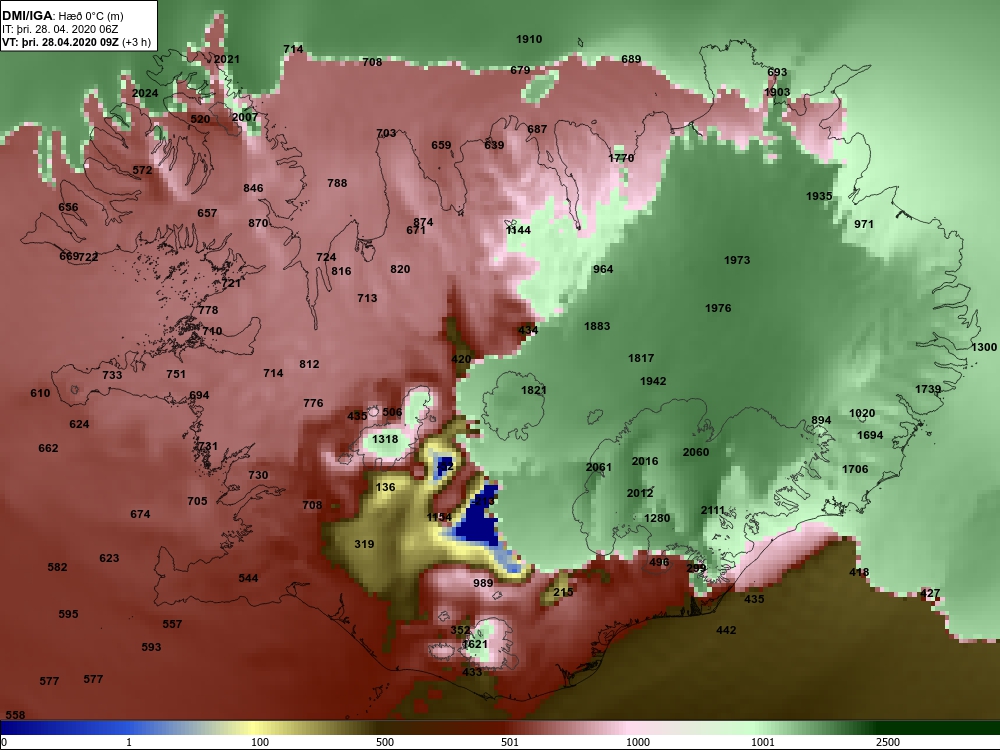This screenshot has height=750, width=1000.
Task: Click the map value 1821
Action: (x=534, y=390)
